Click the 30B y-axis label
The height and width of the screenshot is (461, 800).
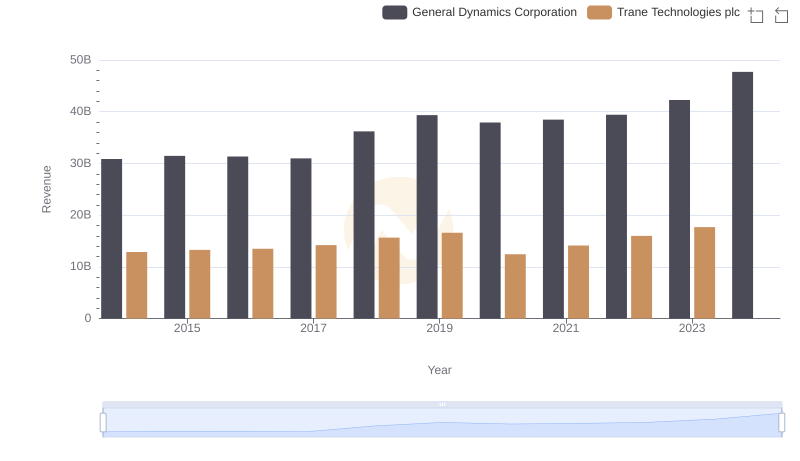click(x=81, y=163)
